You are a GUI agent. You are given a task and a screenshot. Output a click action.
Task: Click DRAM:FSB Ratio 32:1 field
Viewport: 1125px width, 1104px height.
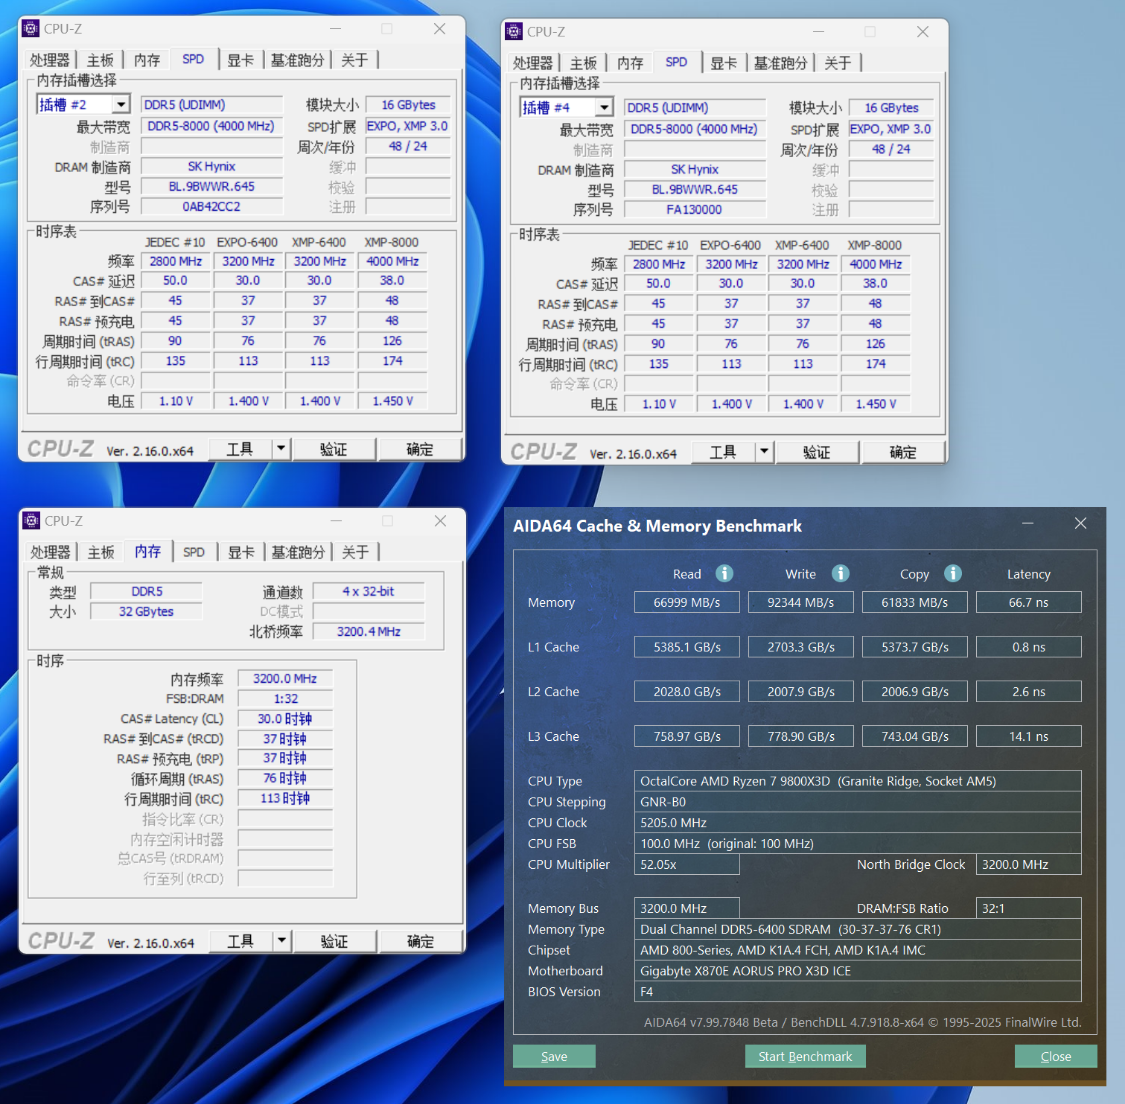pyautogui.click(x=1029, y=908)
